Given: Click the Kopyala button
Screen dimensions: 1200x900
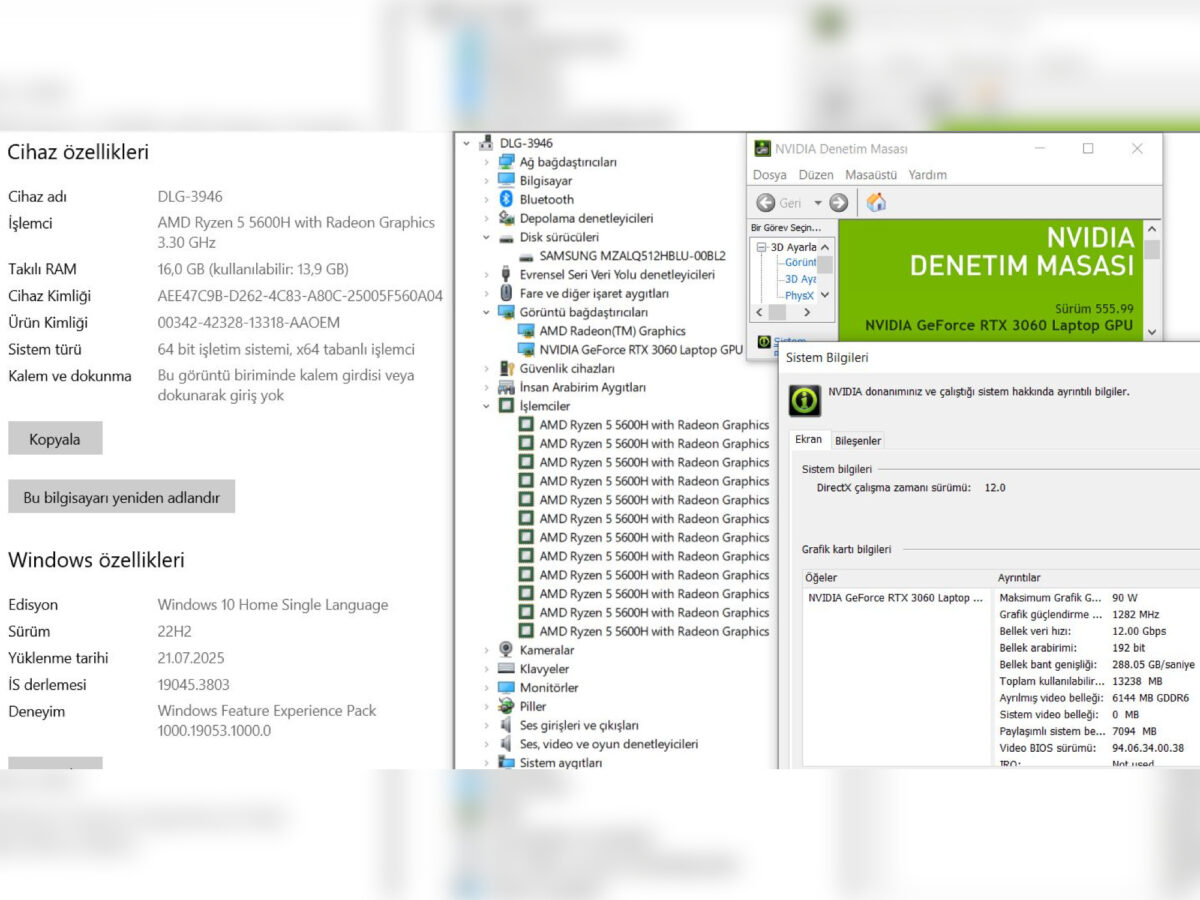Looking at the screenshot, I should tap(55, 438).
